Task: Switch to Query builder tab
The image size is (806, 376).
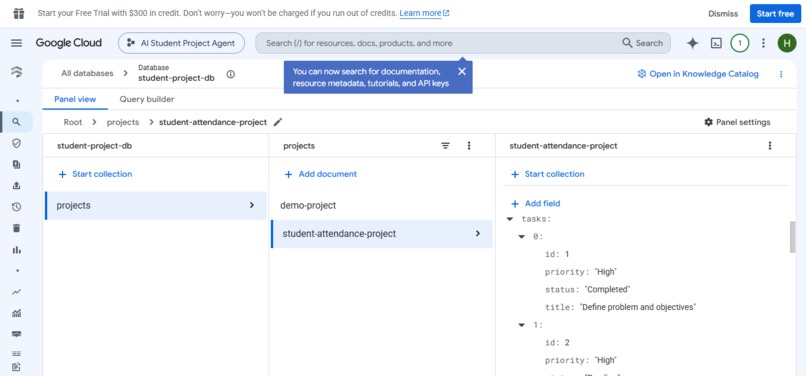Action: (146, 99)
